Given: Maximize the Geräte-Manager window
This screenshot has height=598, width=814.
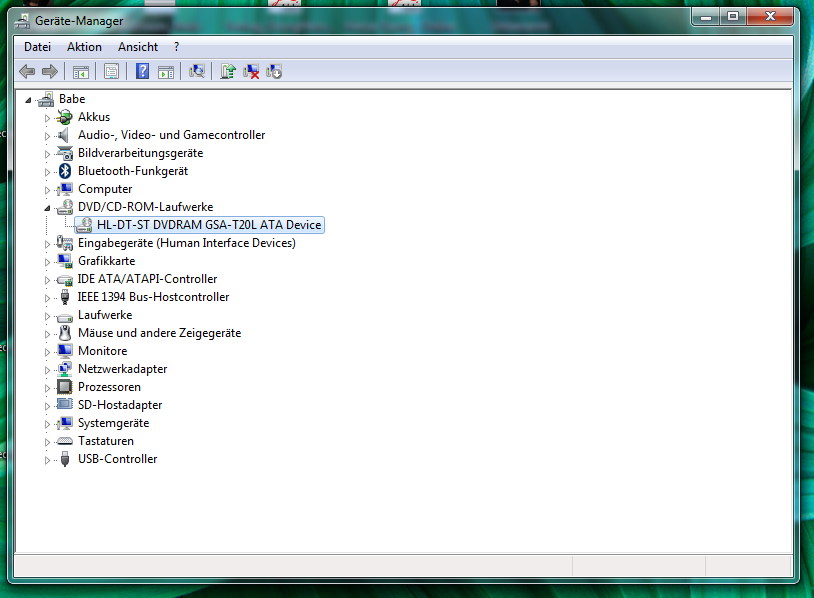Looking at the screenshot, I should [x=732, y=17].
